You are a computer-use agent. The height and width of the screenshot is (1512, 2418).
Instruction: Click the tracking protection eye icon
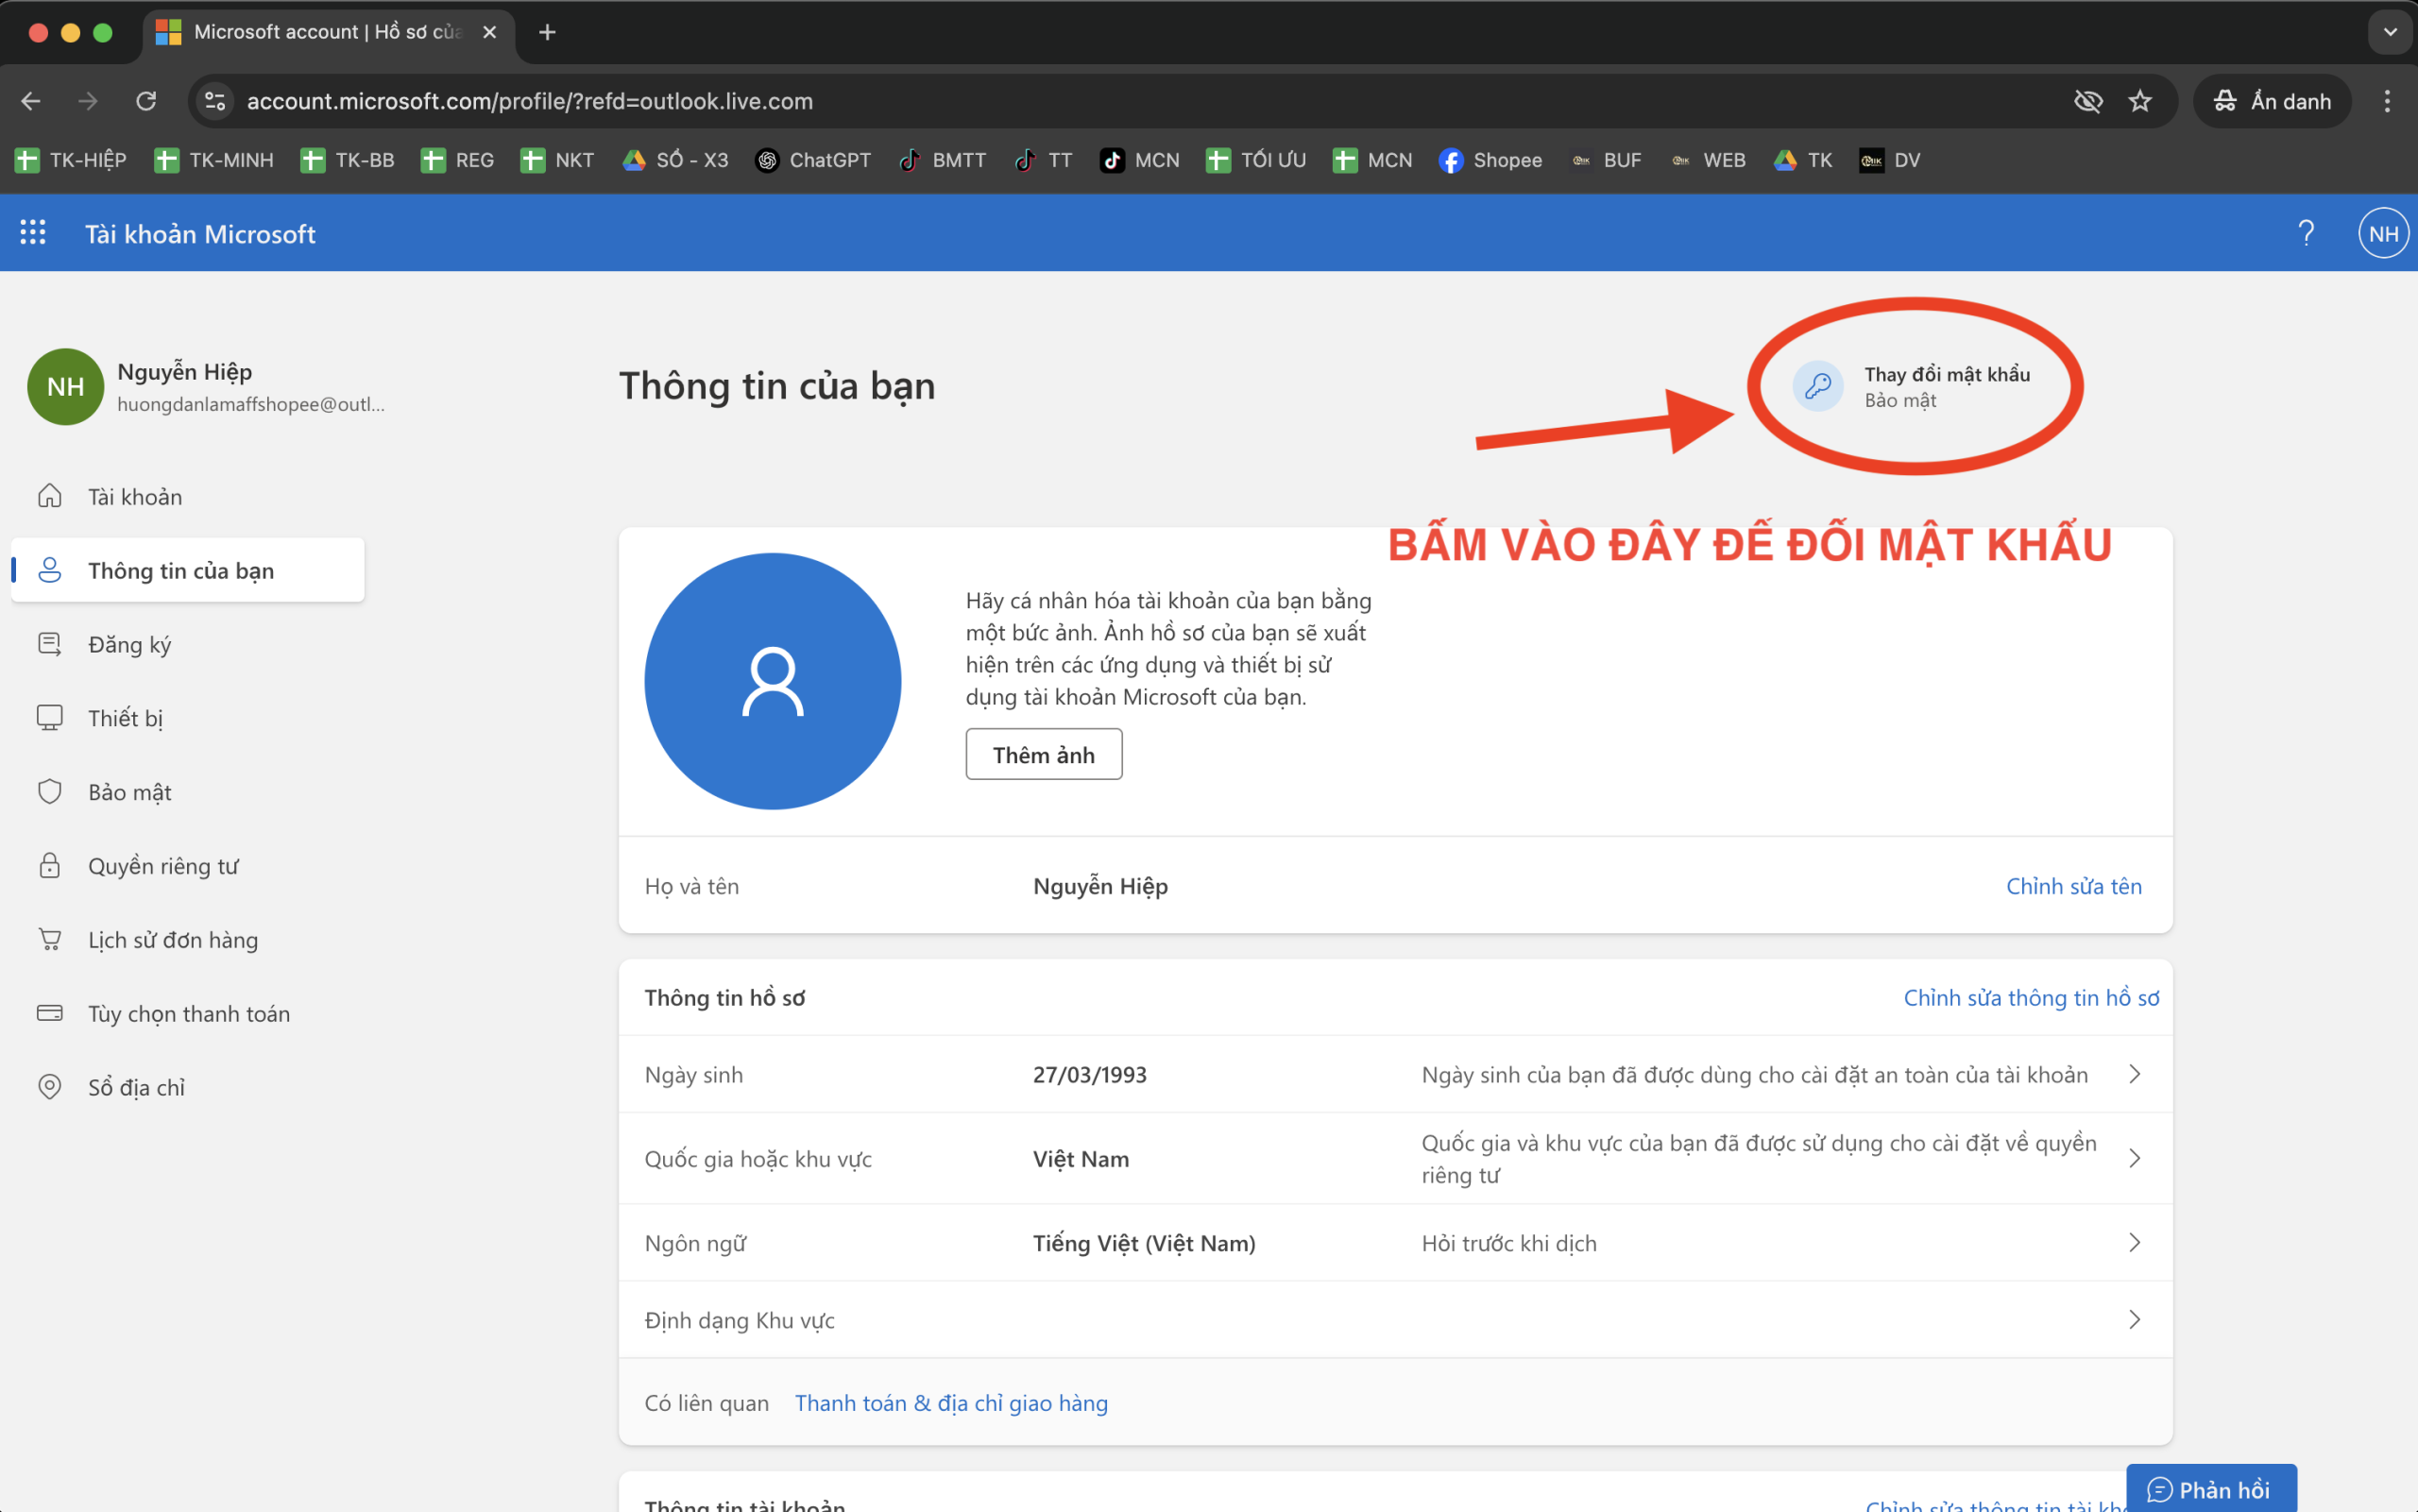pos(2088,101)
